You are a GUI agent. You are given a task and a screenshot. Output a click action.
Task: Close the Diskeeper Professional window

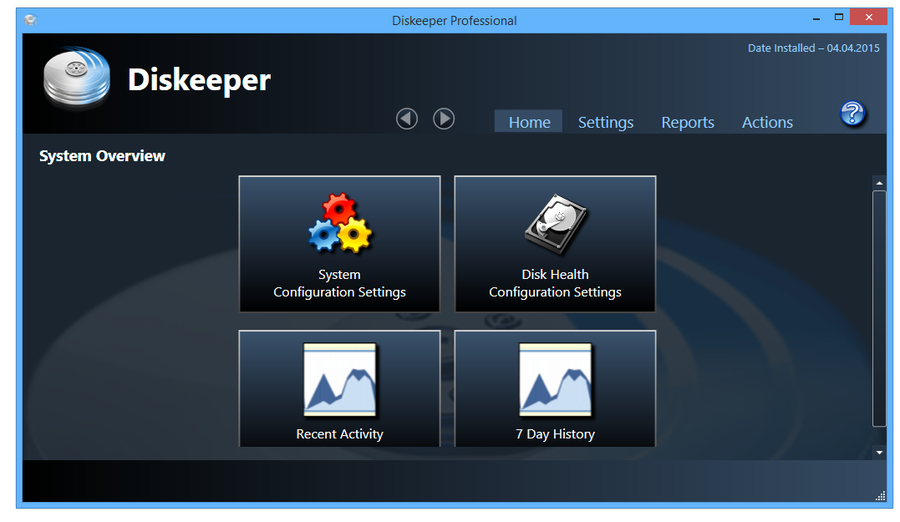click(x=868, y=17)
